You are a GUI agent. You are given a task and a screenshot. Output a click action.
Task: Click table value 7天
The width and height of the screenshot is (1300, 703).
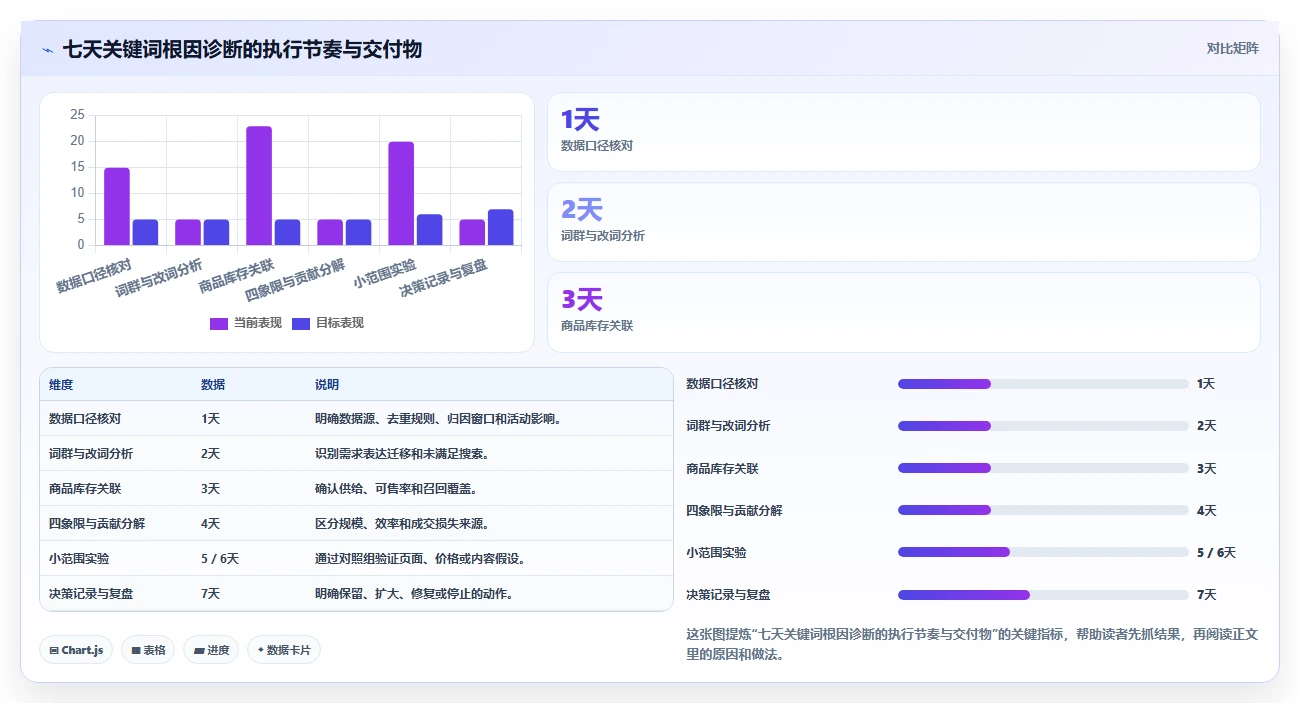point(210,594)
